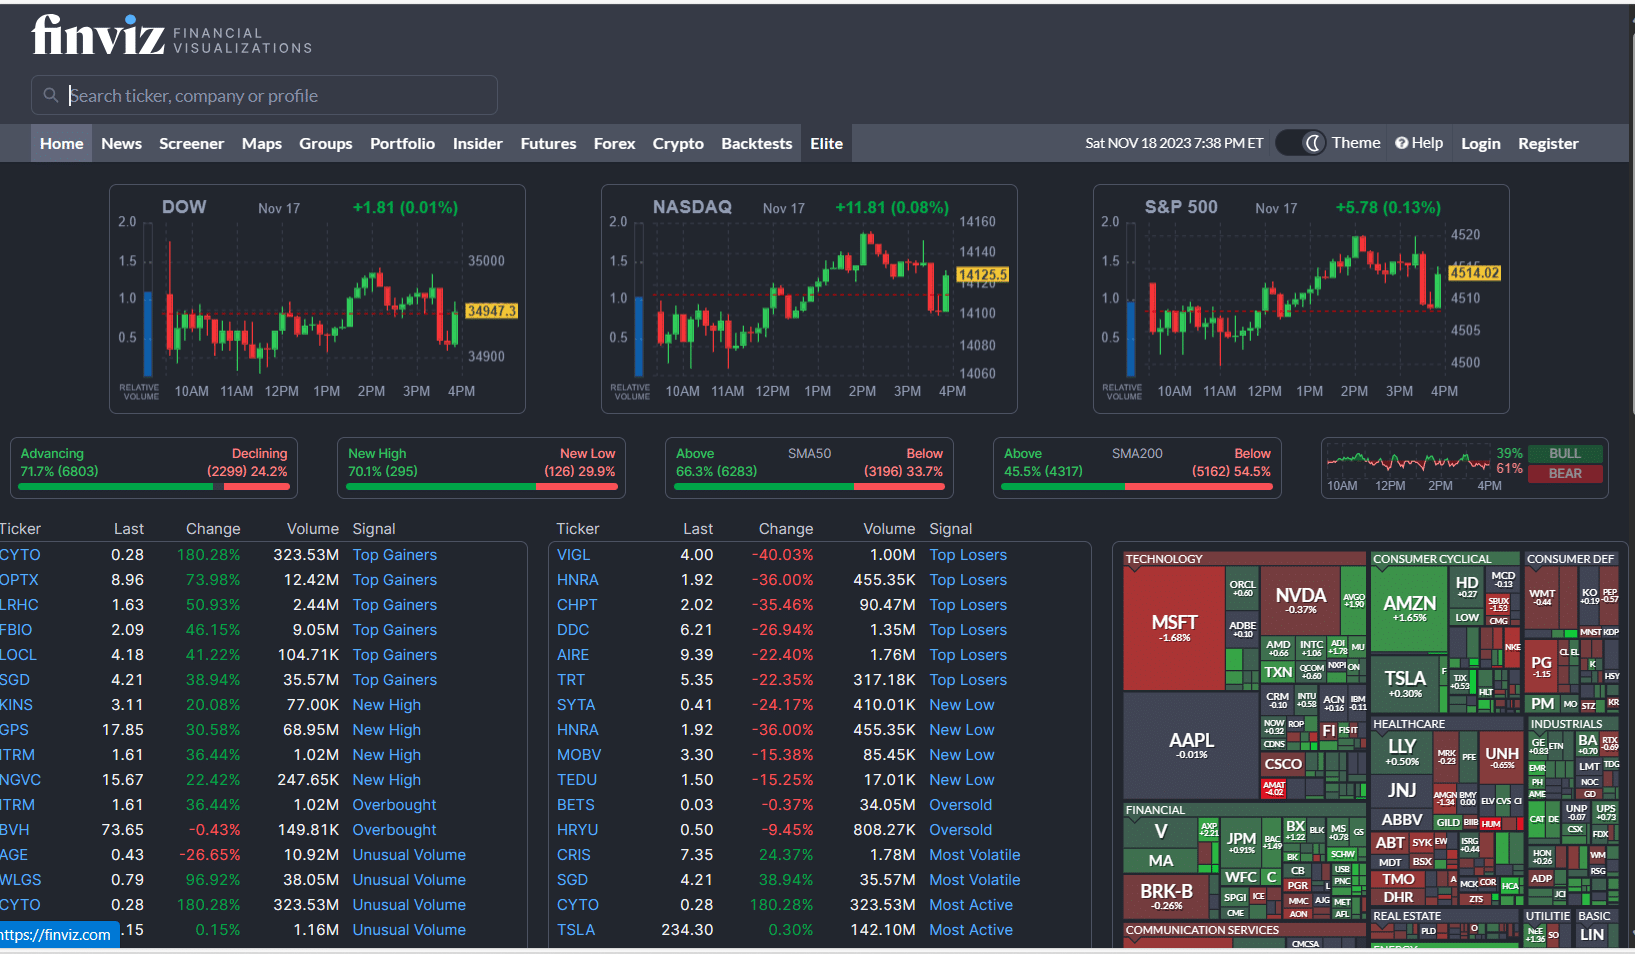The width and height of the screenshot is (1635, 954).
Task: Toggle the dark theme switch
Action: tap(1301, 143)
